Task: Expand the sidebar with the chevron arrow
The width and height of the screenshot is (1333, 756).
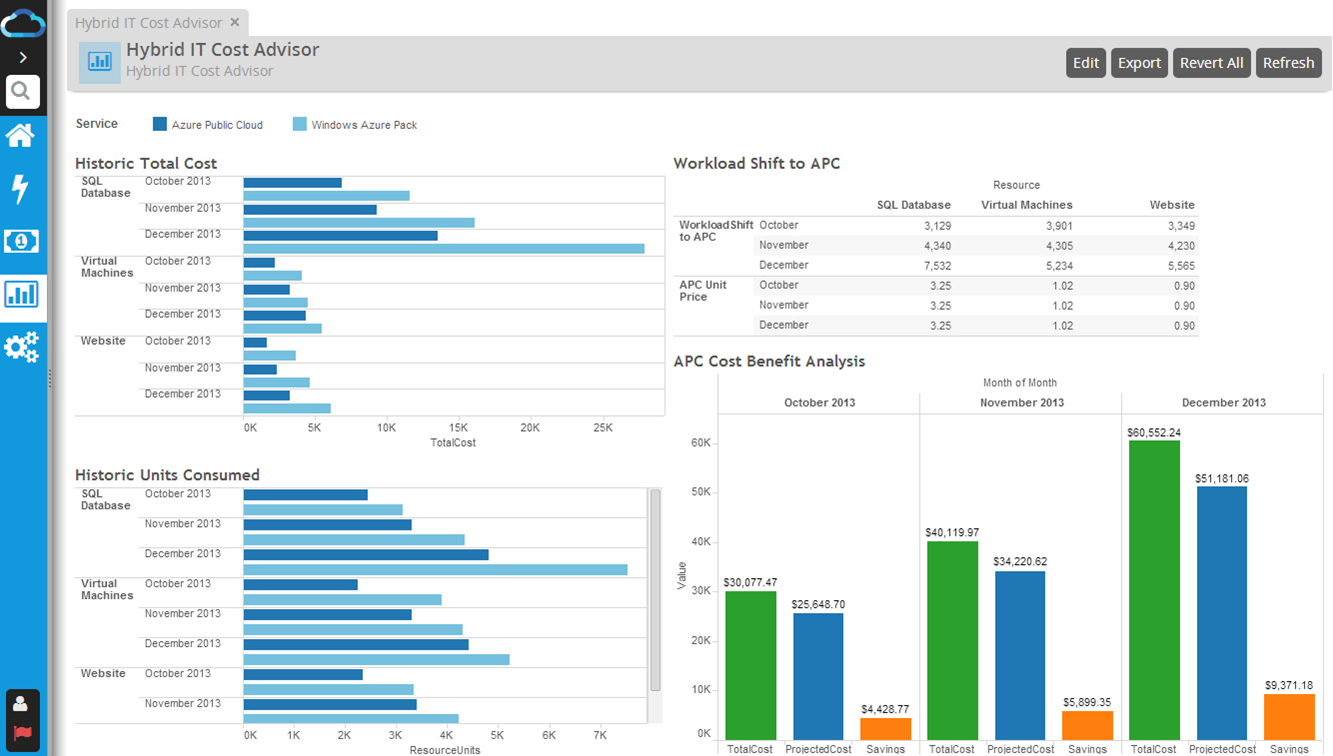Action: point(23,58)
